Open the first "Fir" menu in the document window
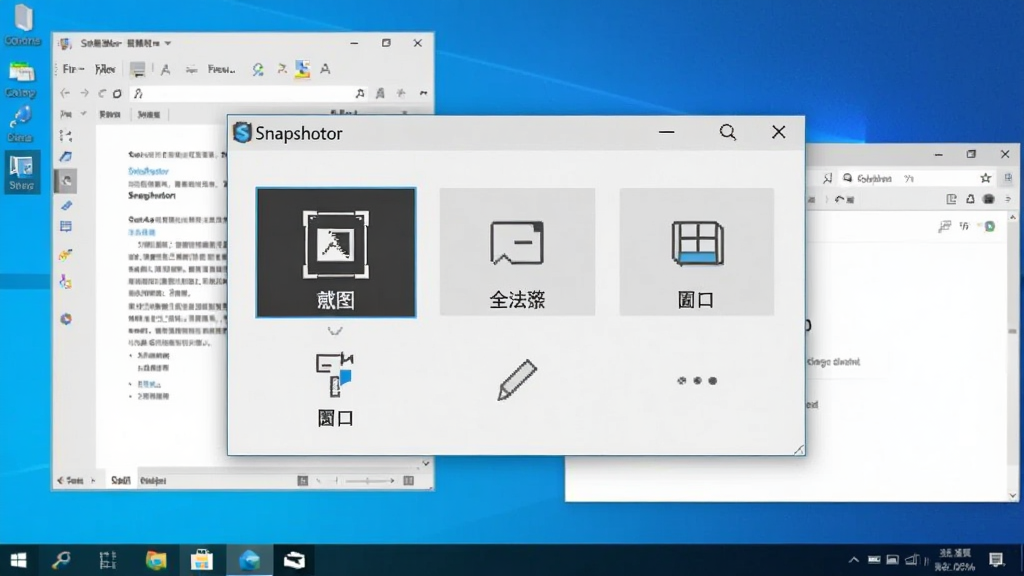 [73, 69]
